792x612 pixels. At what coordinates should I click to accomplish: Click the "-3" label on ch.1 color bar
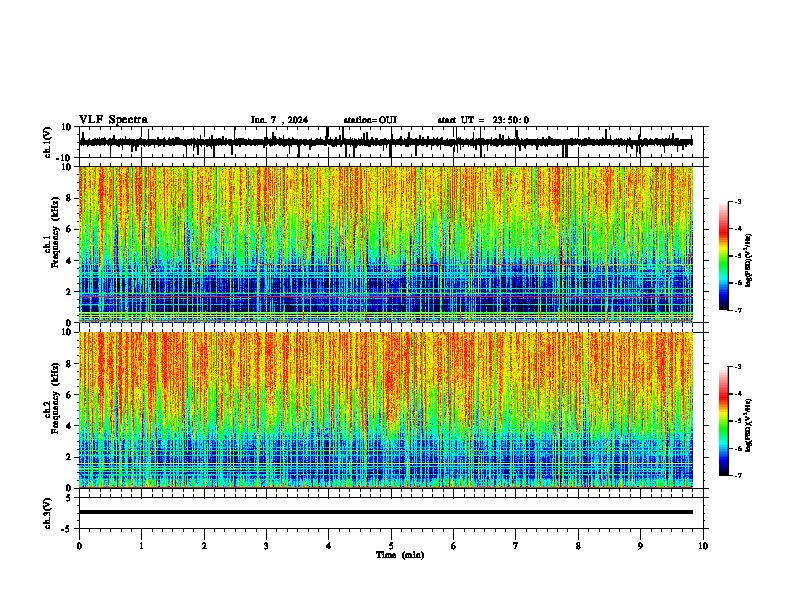(x=737, y=201)
